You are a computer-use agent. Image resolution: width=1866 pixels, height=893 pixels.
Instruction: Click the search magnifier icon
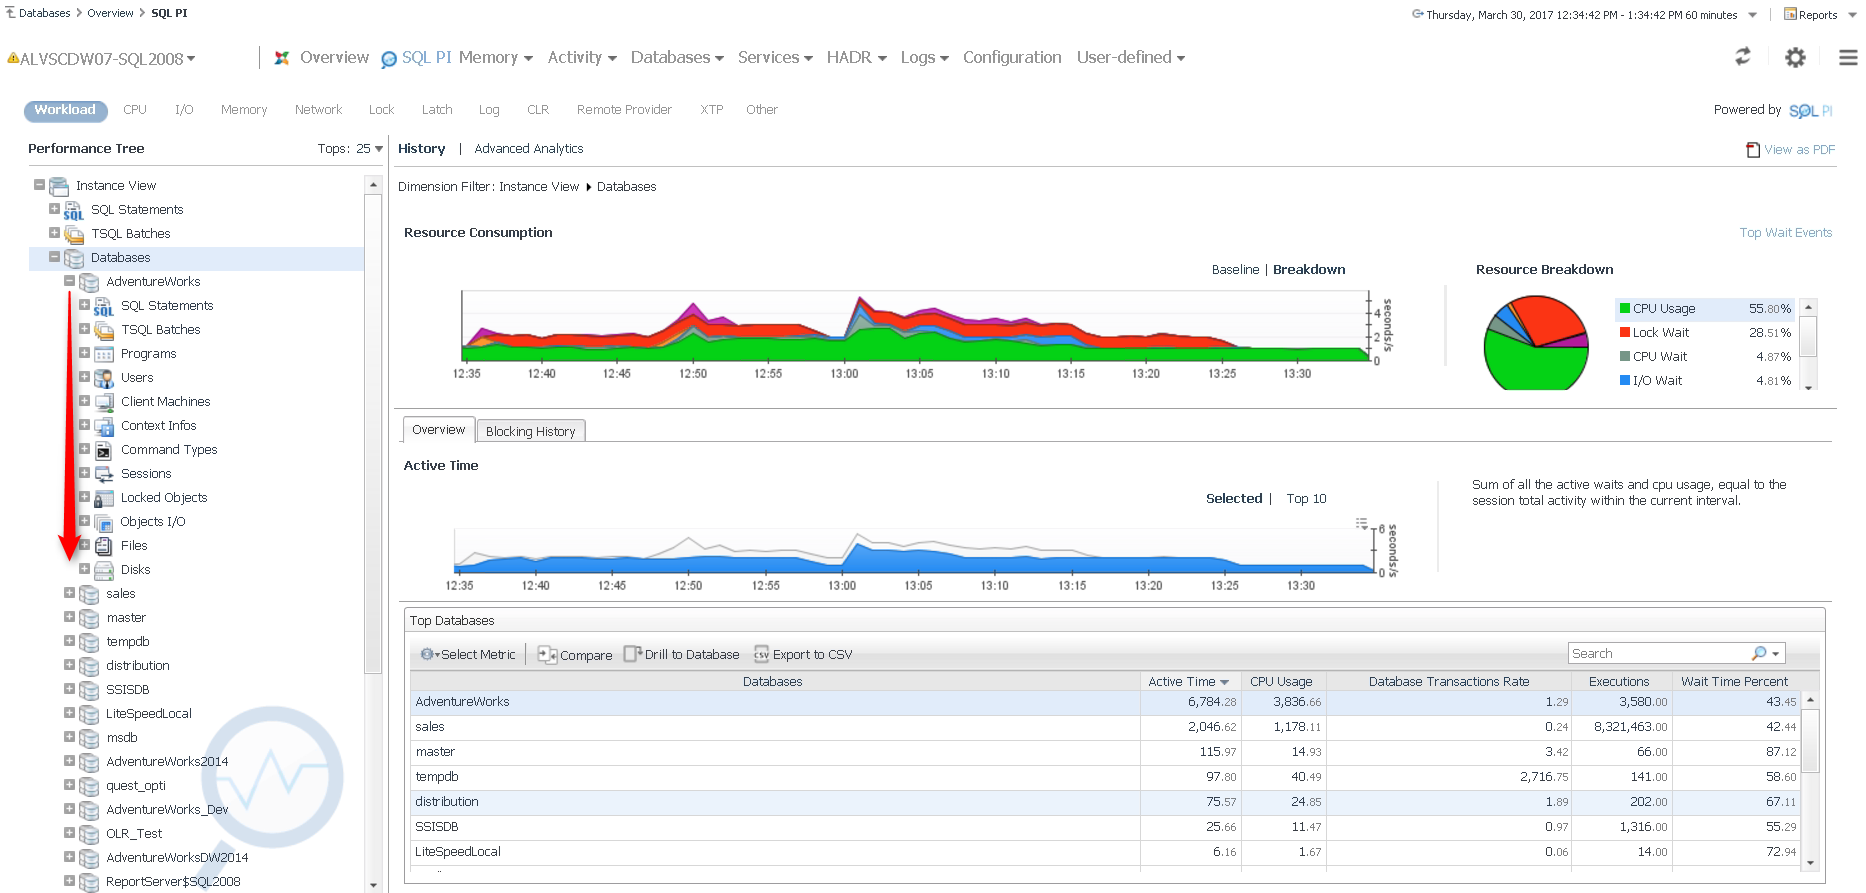[1759, 653]
